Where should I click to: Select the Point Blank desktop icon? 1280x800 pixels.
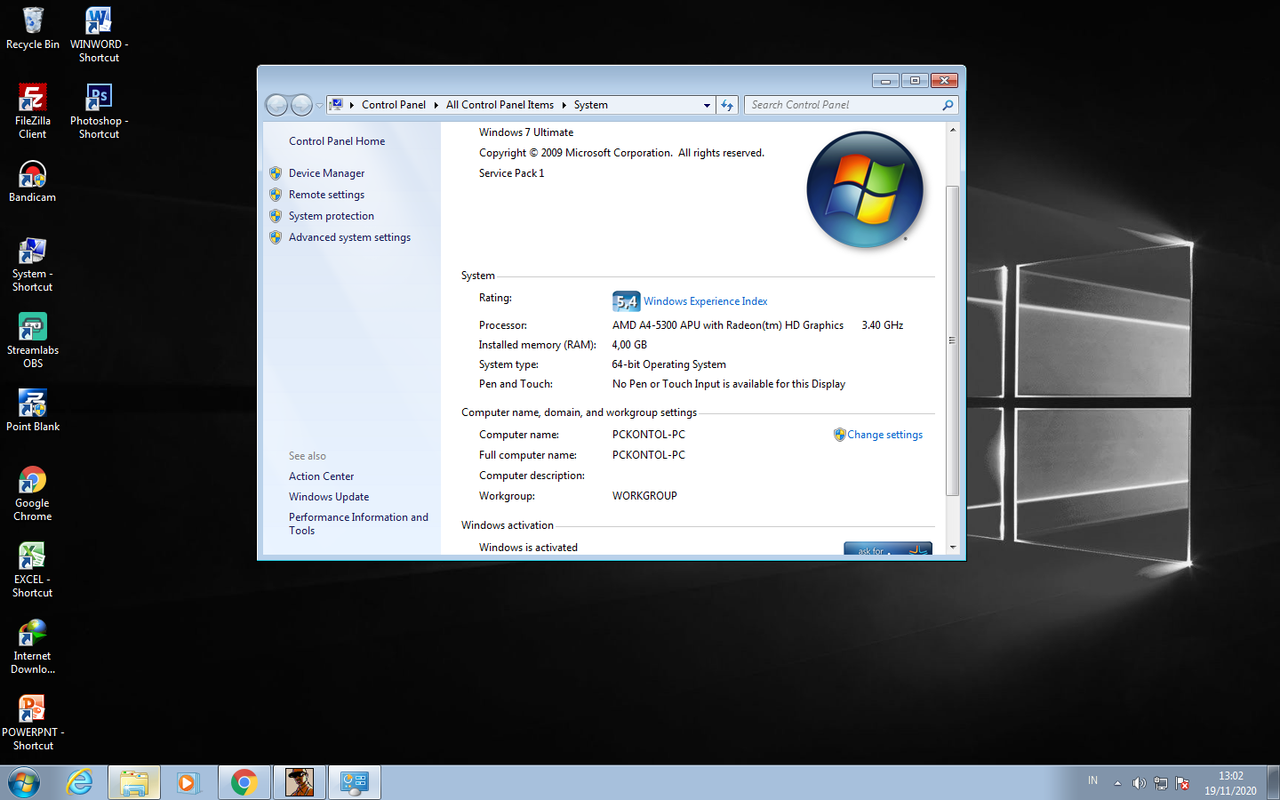pyautogui.click(x=32, y=410)
